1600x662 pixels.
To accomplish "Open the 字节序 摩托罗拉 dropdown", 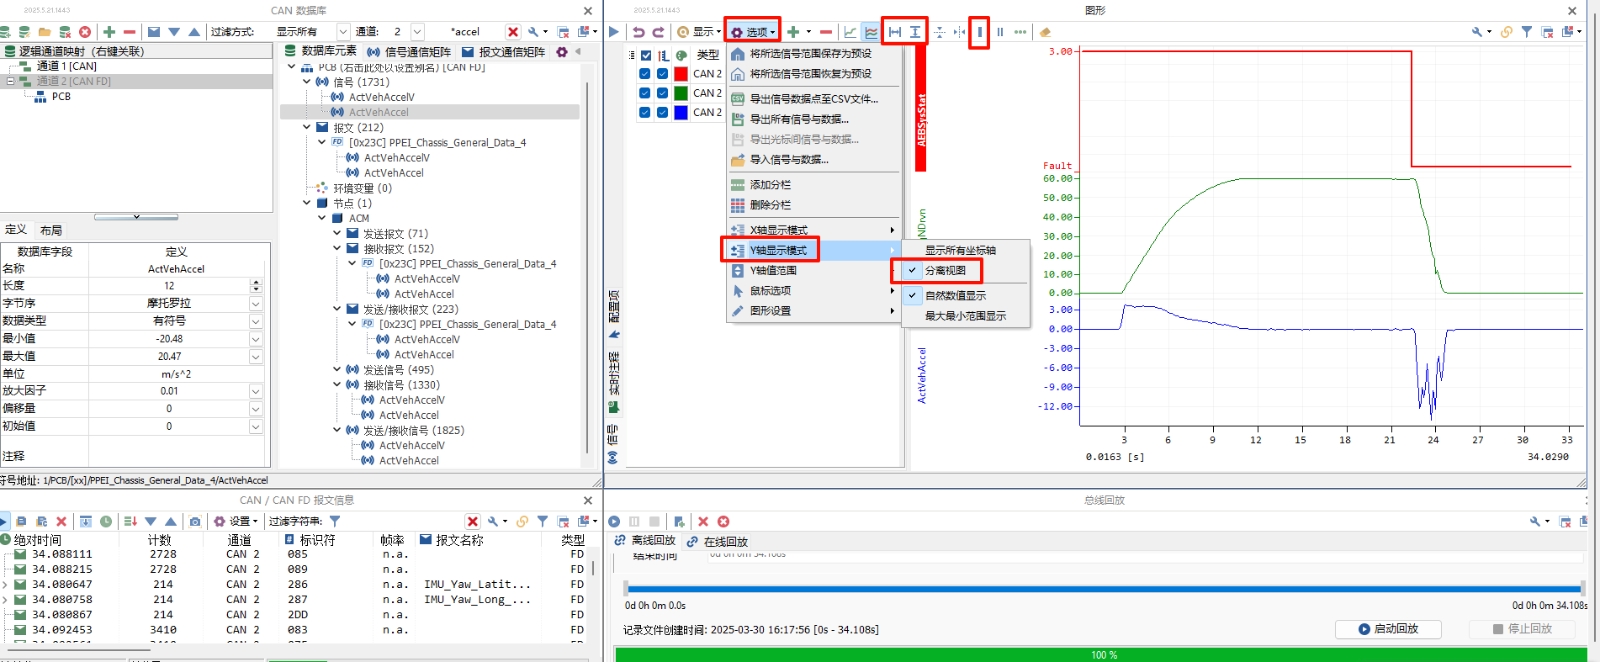I will pyautogui.click(x=256, y=304).
